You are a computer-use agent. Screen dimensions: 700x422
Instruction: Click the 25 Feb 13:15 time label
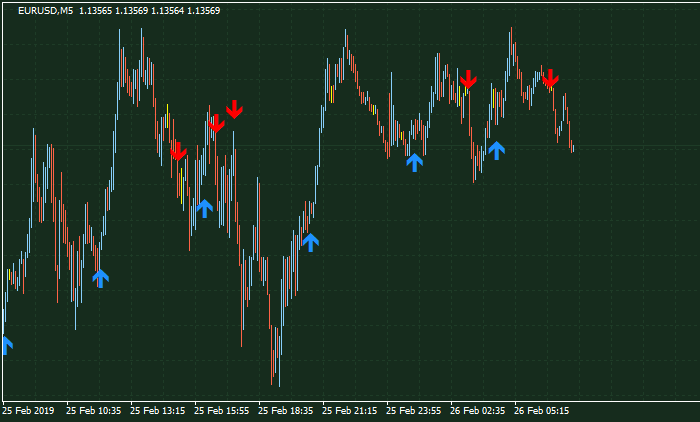158,410
